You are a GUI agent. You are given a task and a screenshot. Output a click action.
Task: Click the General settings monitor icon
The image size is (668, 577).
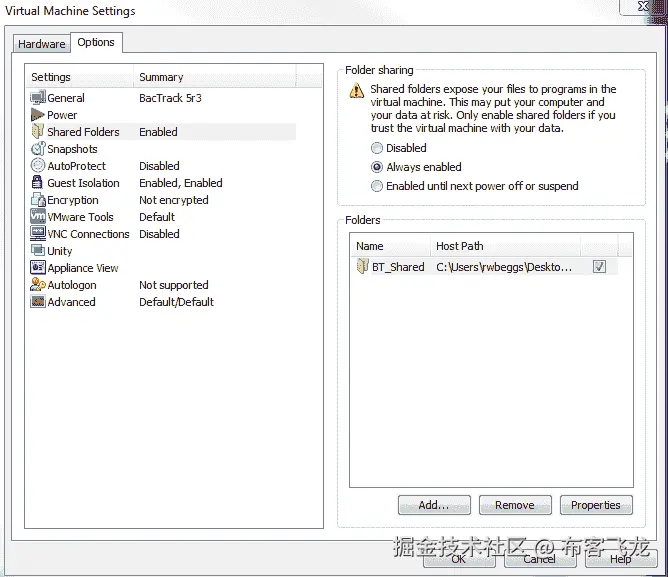pos(38,98)
